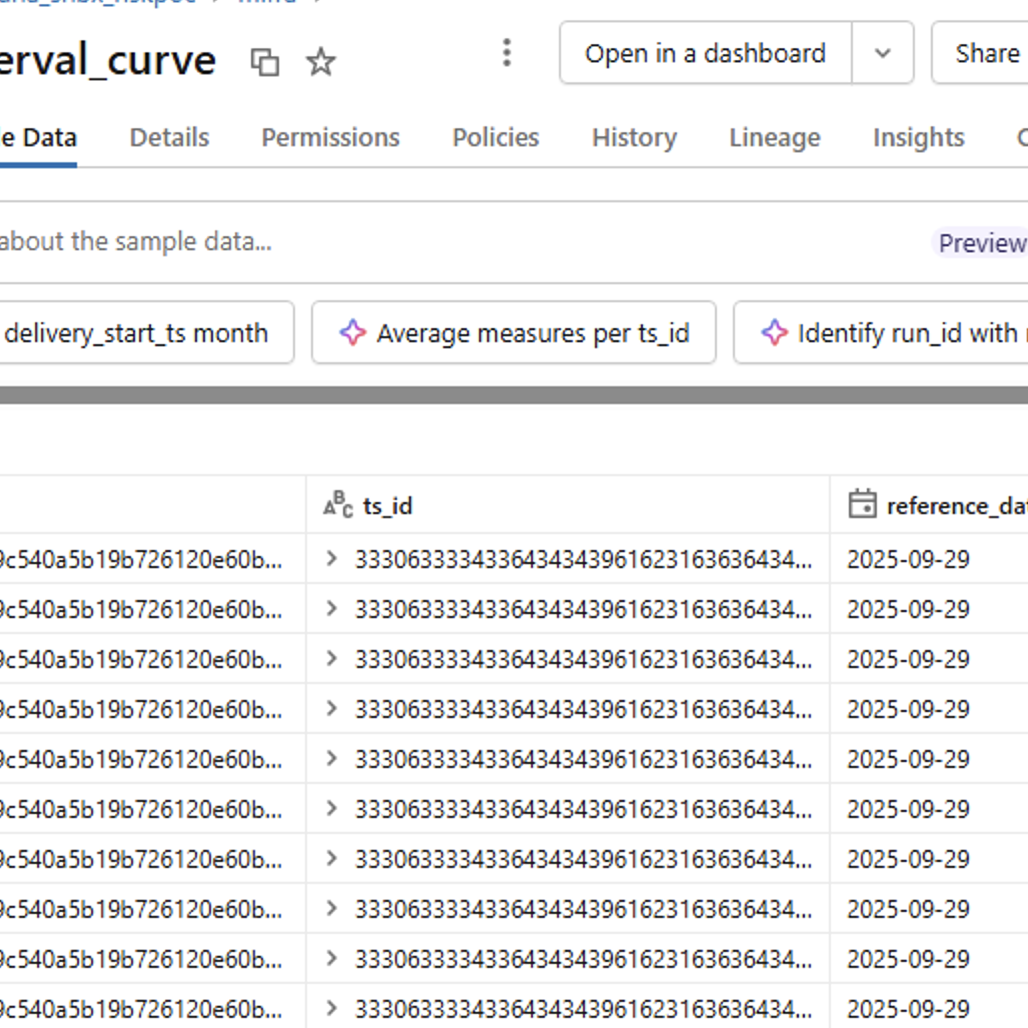Switch to the Details tab
Viewport: 1028px width, 1028px height.
coord(169,138)
